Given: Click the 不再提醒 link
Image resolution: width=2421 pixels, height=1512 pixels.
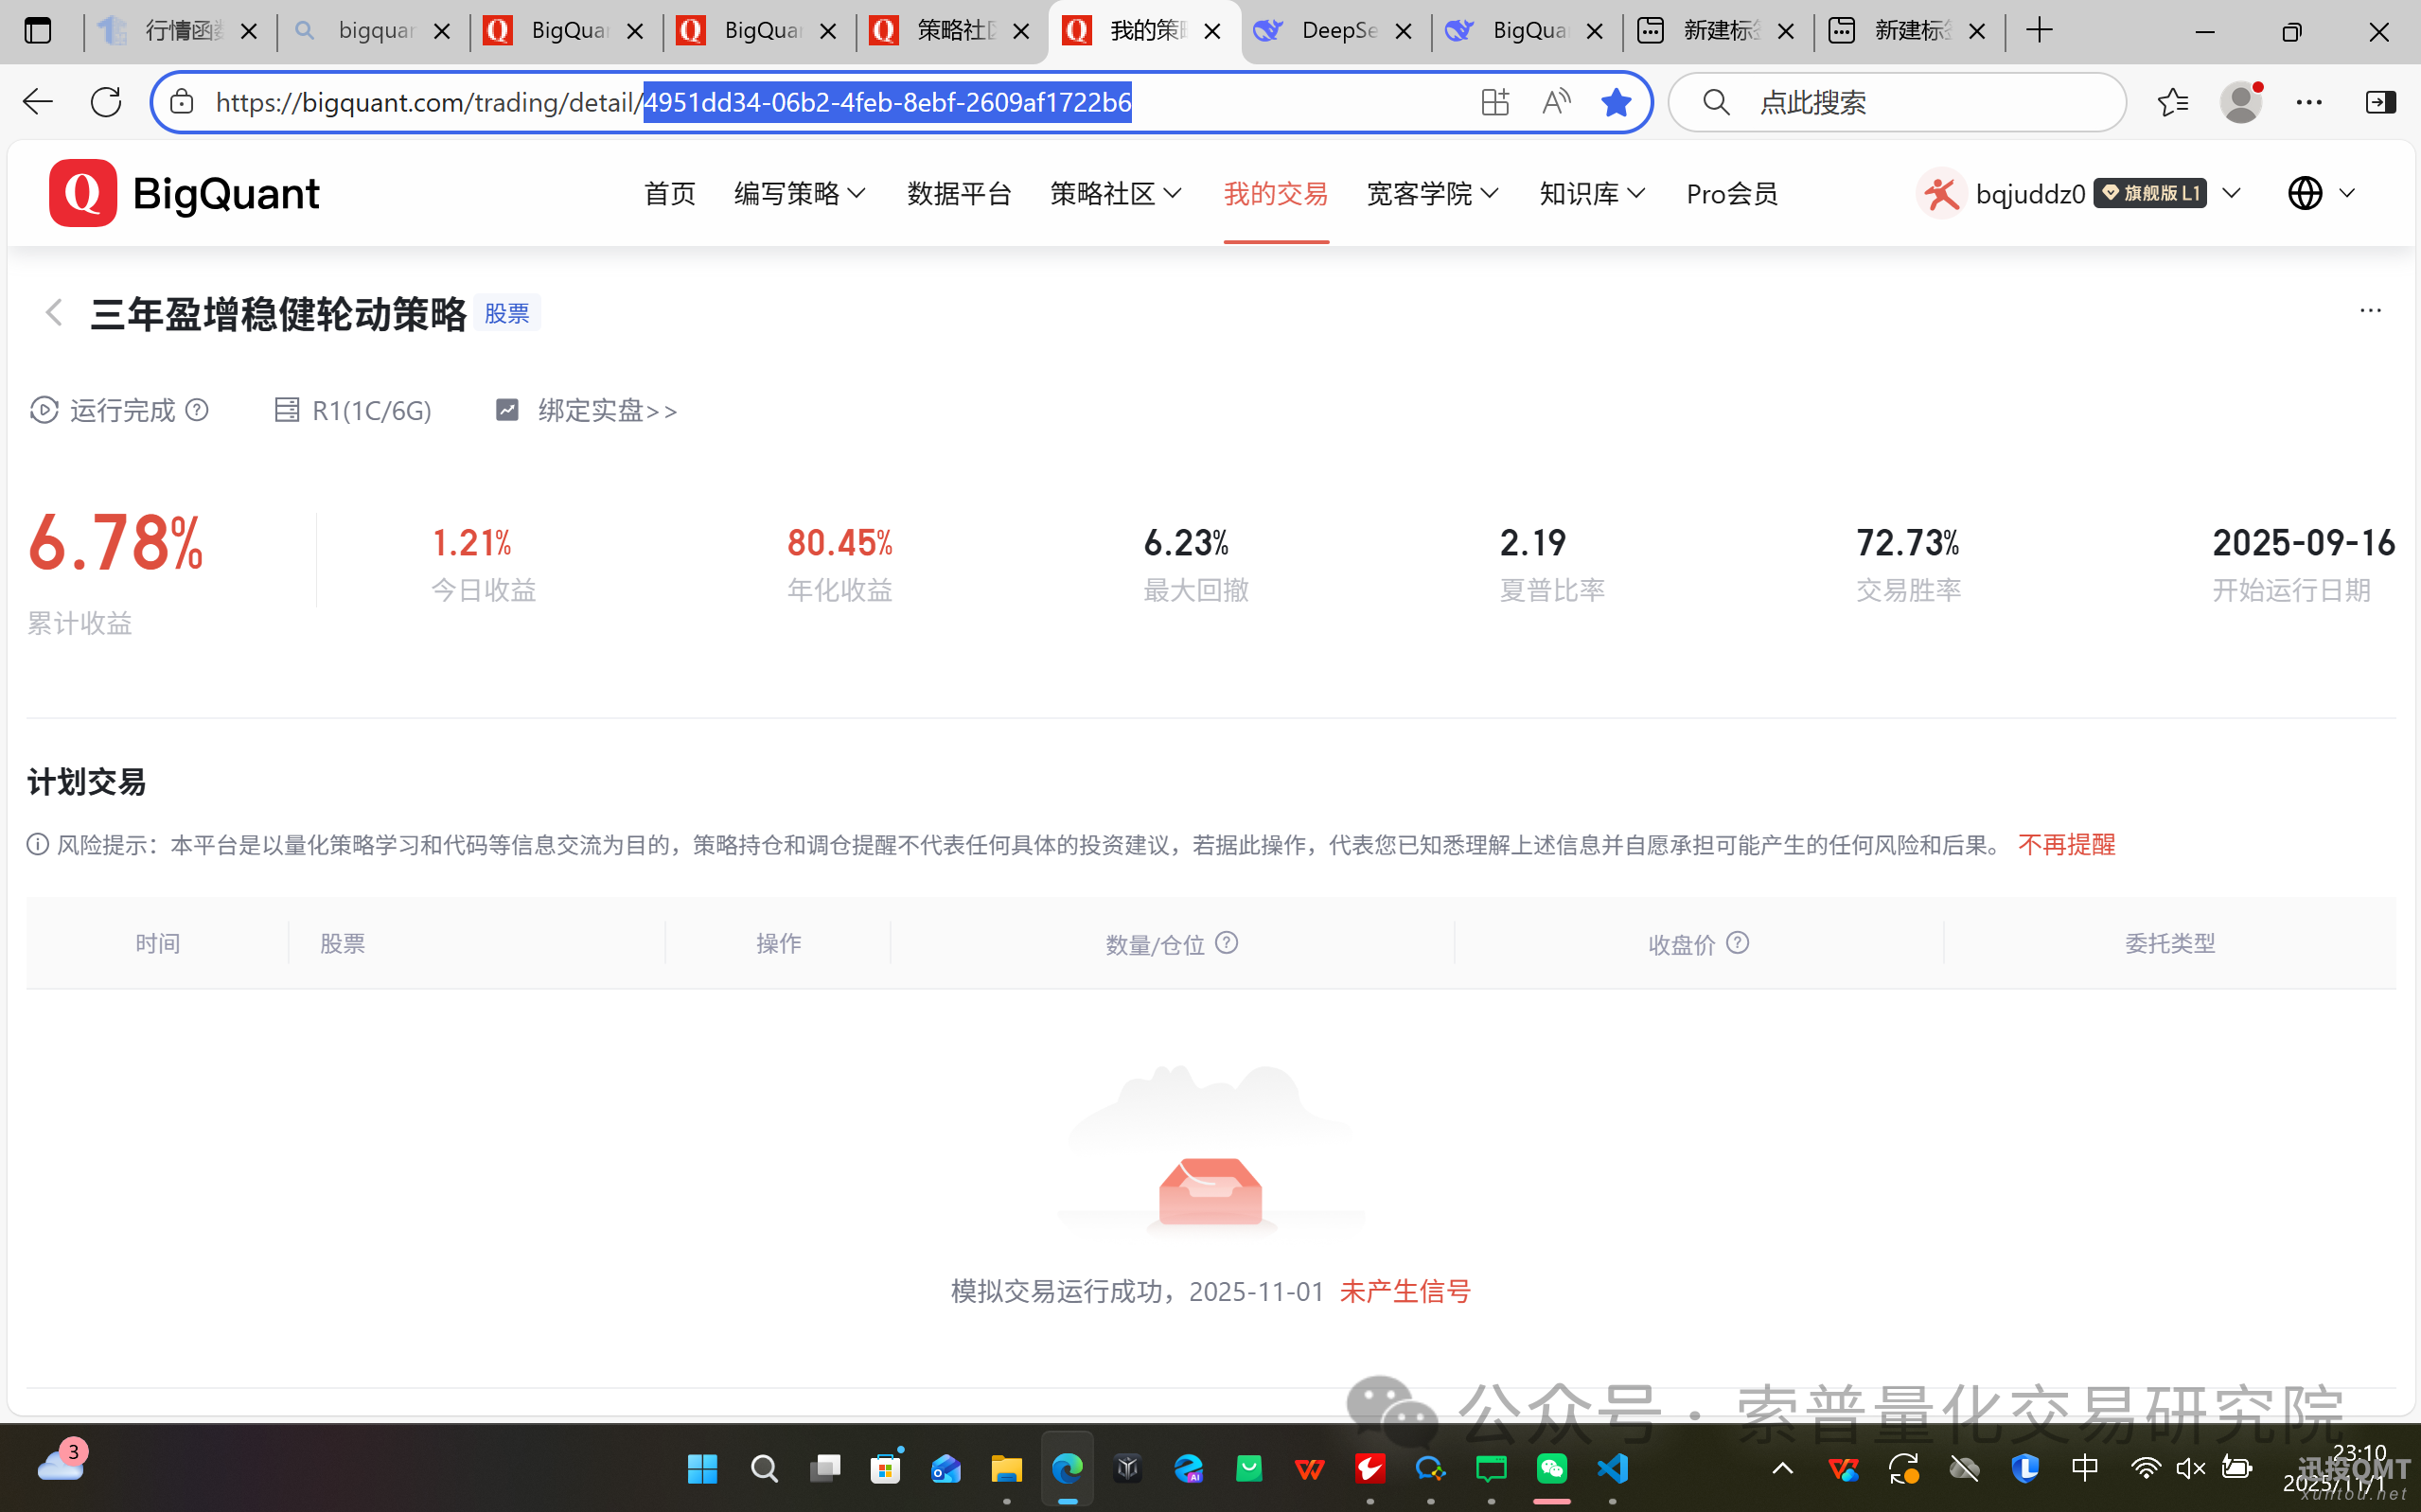Looking at the screenshot, I should pos(2066,845).
